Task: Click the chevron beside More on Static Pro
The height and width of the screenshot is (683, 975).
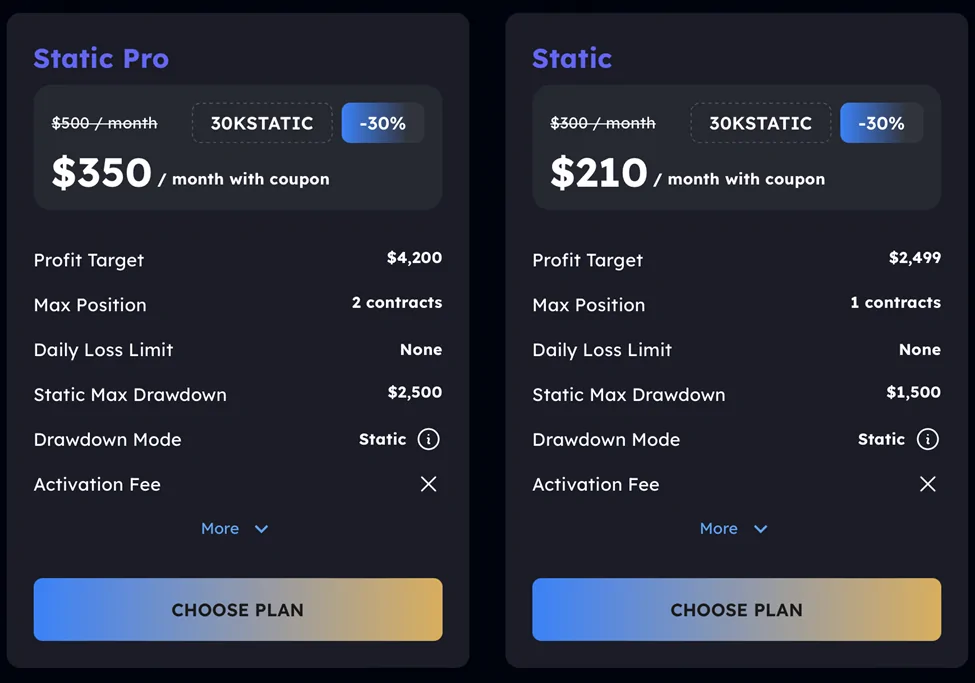Action: point(261,528)
